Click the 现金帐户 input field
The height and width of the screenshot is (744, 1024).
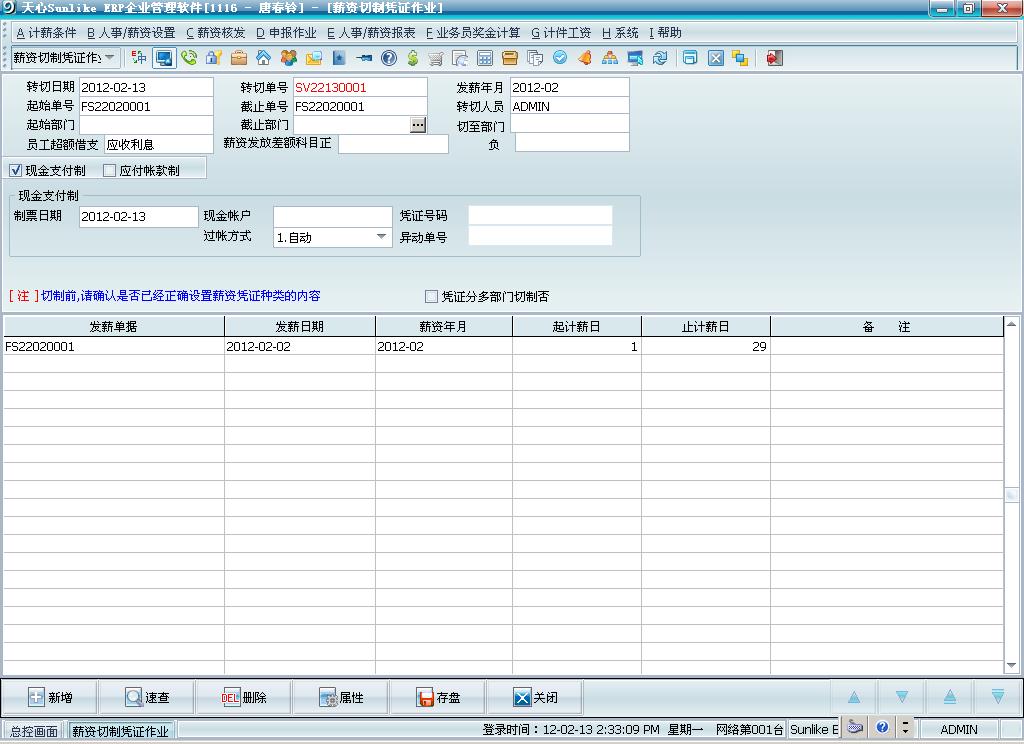tap(332, 216)
